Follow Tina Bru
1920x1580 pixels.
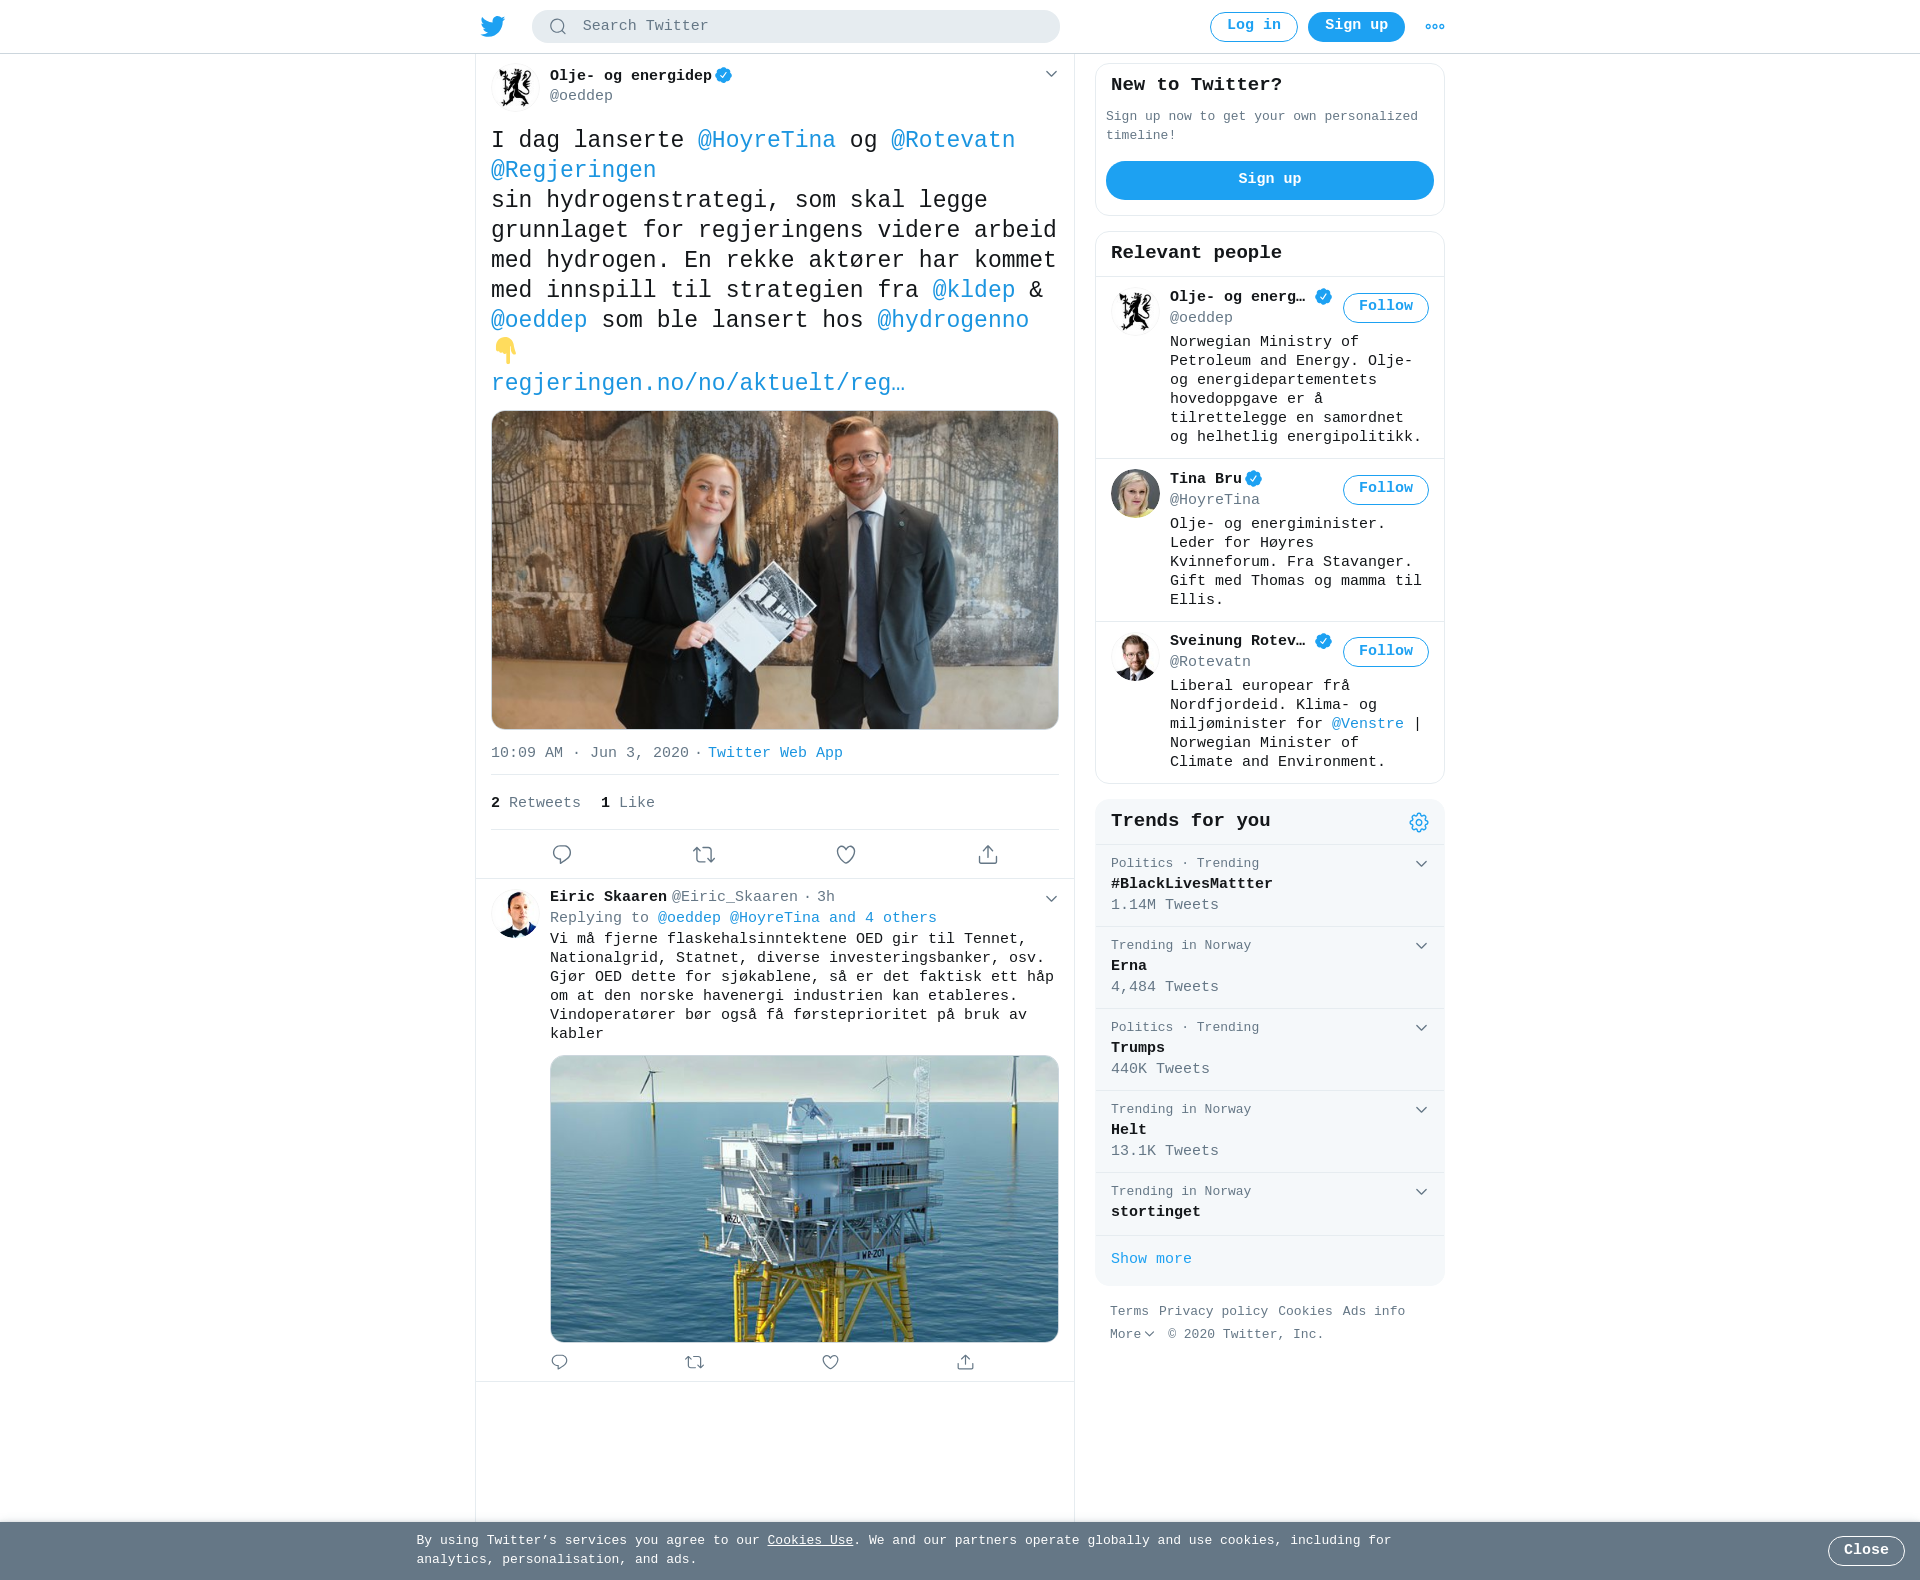point(1385,489)
